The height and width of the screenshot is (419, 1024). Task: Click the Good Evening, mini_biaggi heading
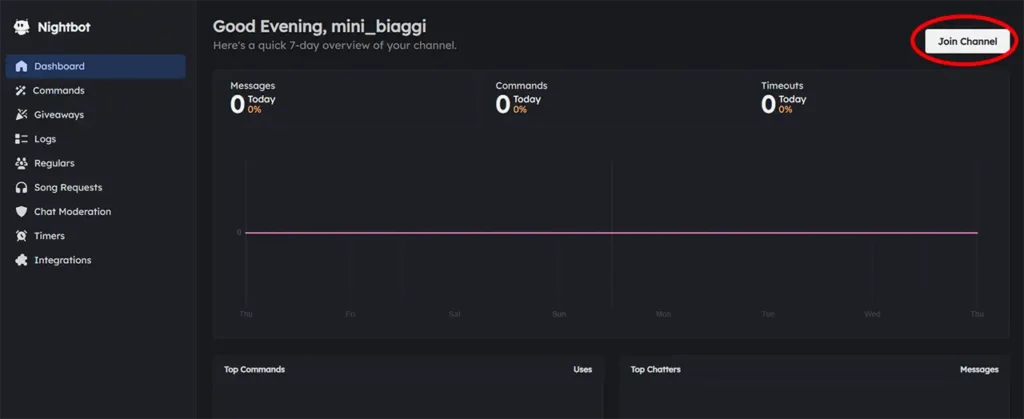[x=320, y=26]
